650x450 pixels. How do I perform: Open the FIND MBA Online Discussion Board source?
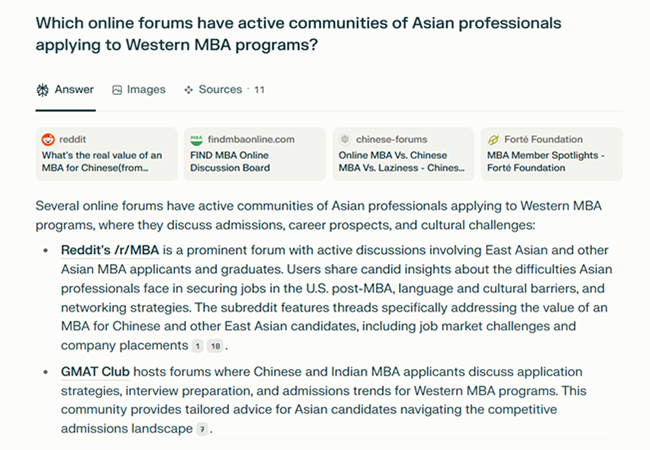coord(254,161)
